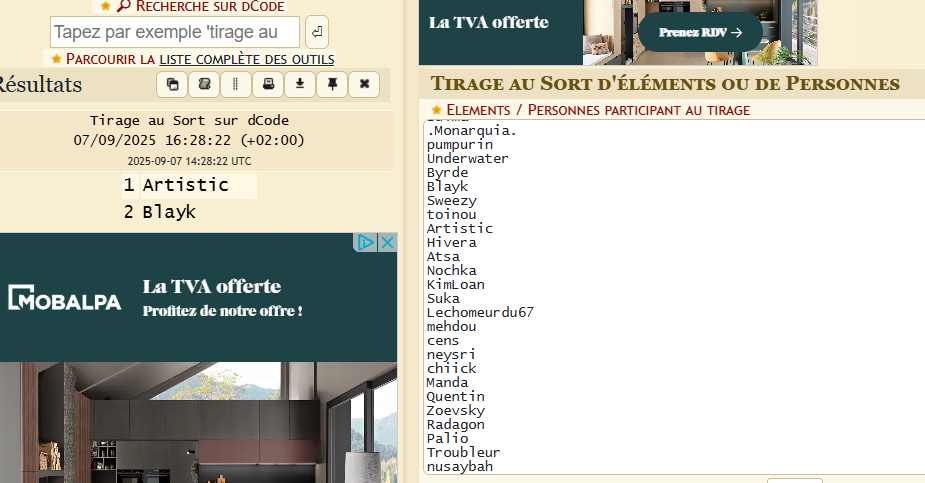
Task: Click the 'Quentin' entry in list
Action: point(455,397)
